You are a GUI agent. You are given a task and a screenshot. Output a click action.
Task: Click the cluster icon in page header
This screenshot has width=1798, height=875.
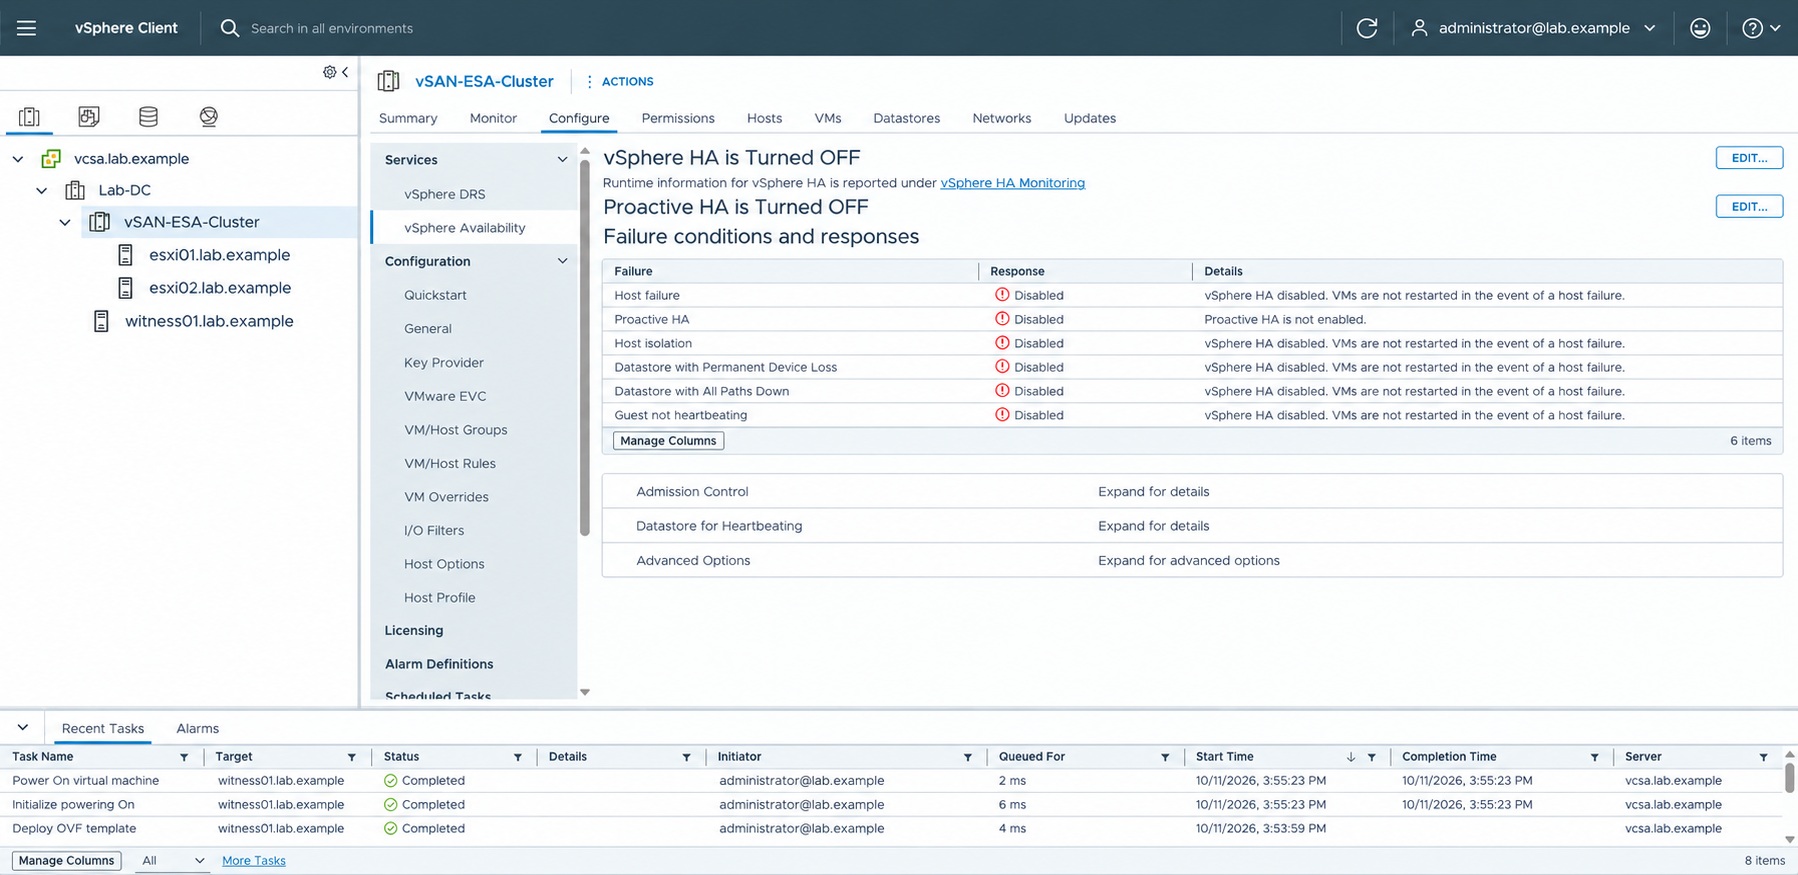[388, 81]
